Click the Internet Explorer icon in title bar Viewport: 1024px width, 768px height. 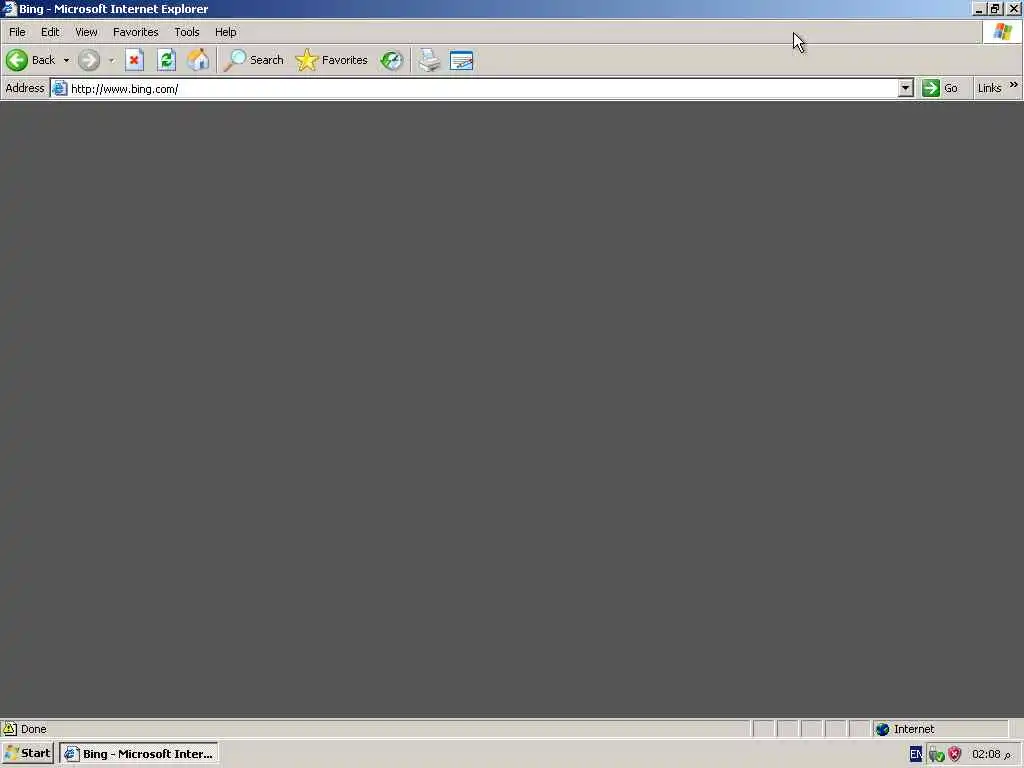pyautogui.click(x=9, y=8)
